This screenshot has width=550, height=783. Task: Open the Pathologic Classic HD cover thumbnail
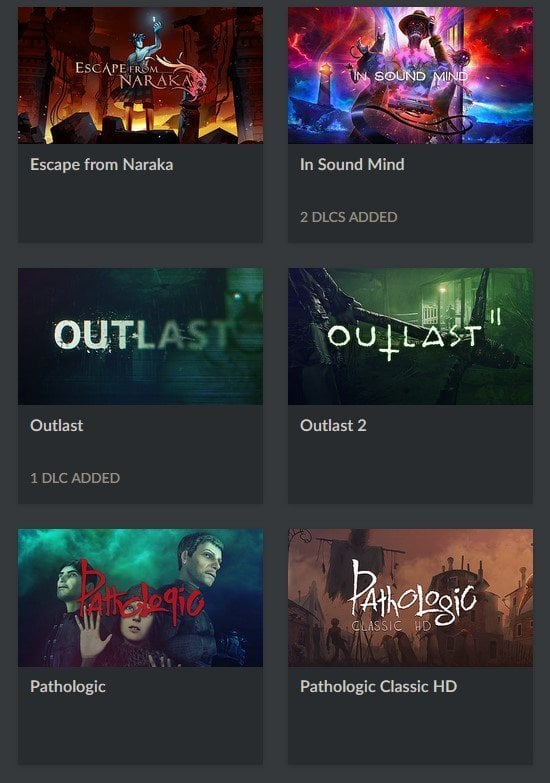pyautogui.click(x=410, y=598)
